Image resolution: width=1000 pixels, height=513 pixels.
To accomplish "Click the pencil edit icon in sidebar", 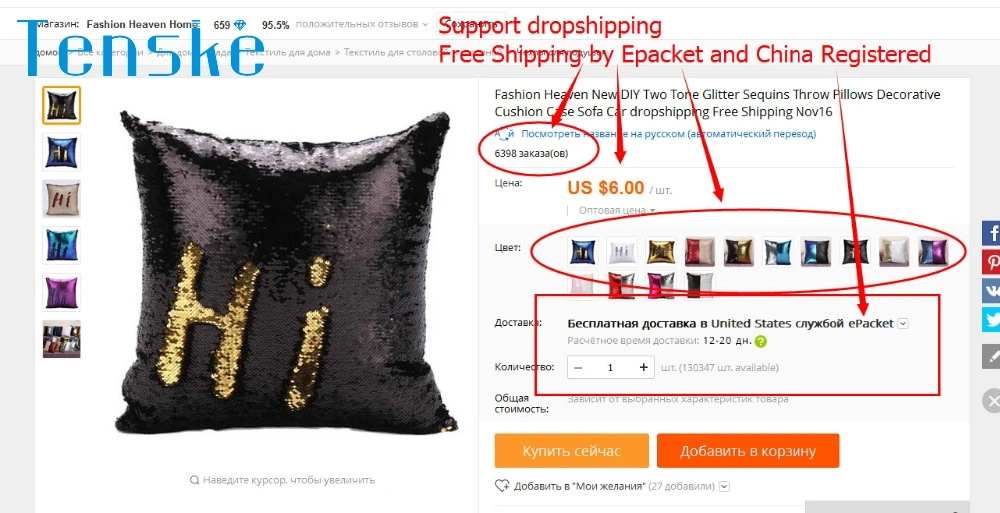I will click(991, 356).
